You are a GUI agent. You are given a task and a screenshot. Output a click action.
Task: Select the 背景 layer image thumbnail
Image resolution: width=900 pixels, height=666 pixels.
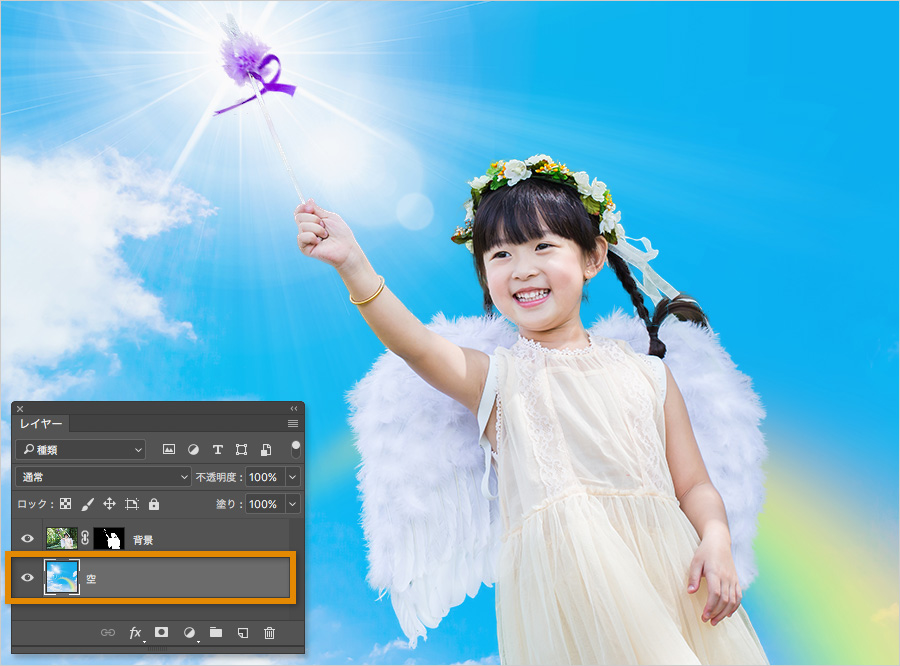(x=61, y=539)
